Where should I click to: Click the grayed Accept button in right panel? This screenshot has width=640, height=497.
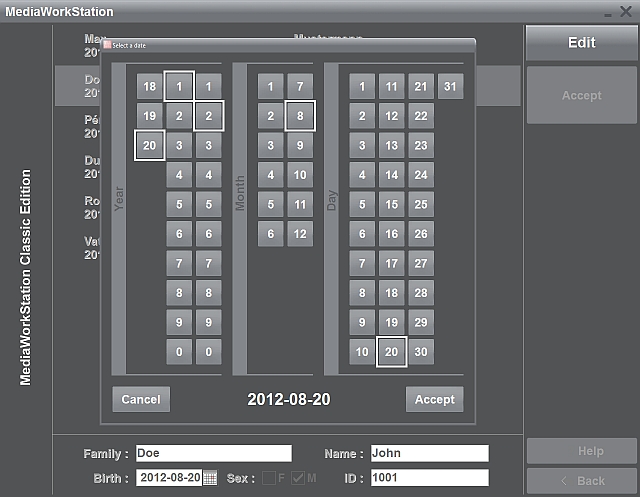(x=582, y=95)
